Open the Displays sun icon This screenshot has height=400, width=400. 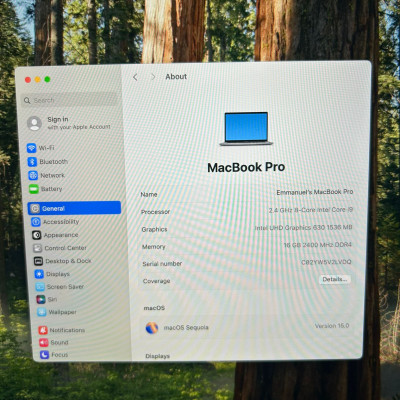(39, 274)
